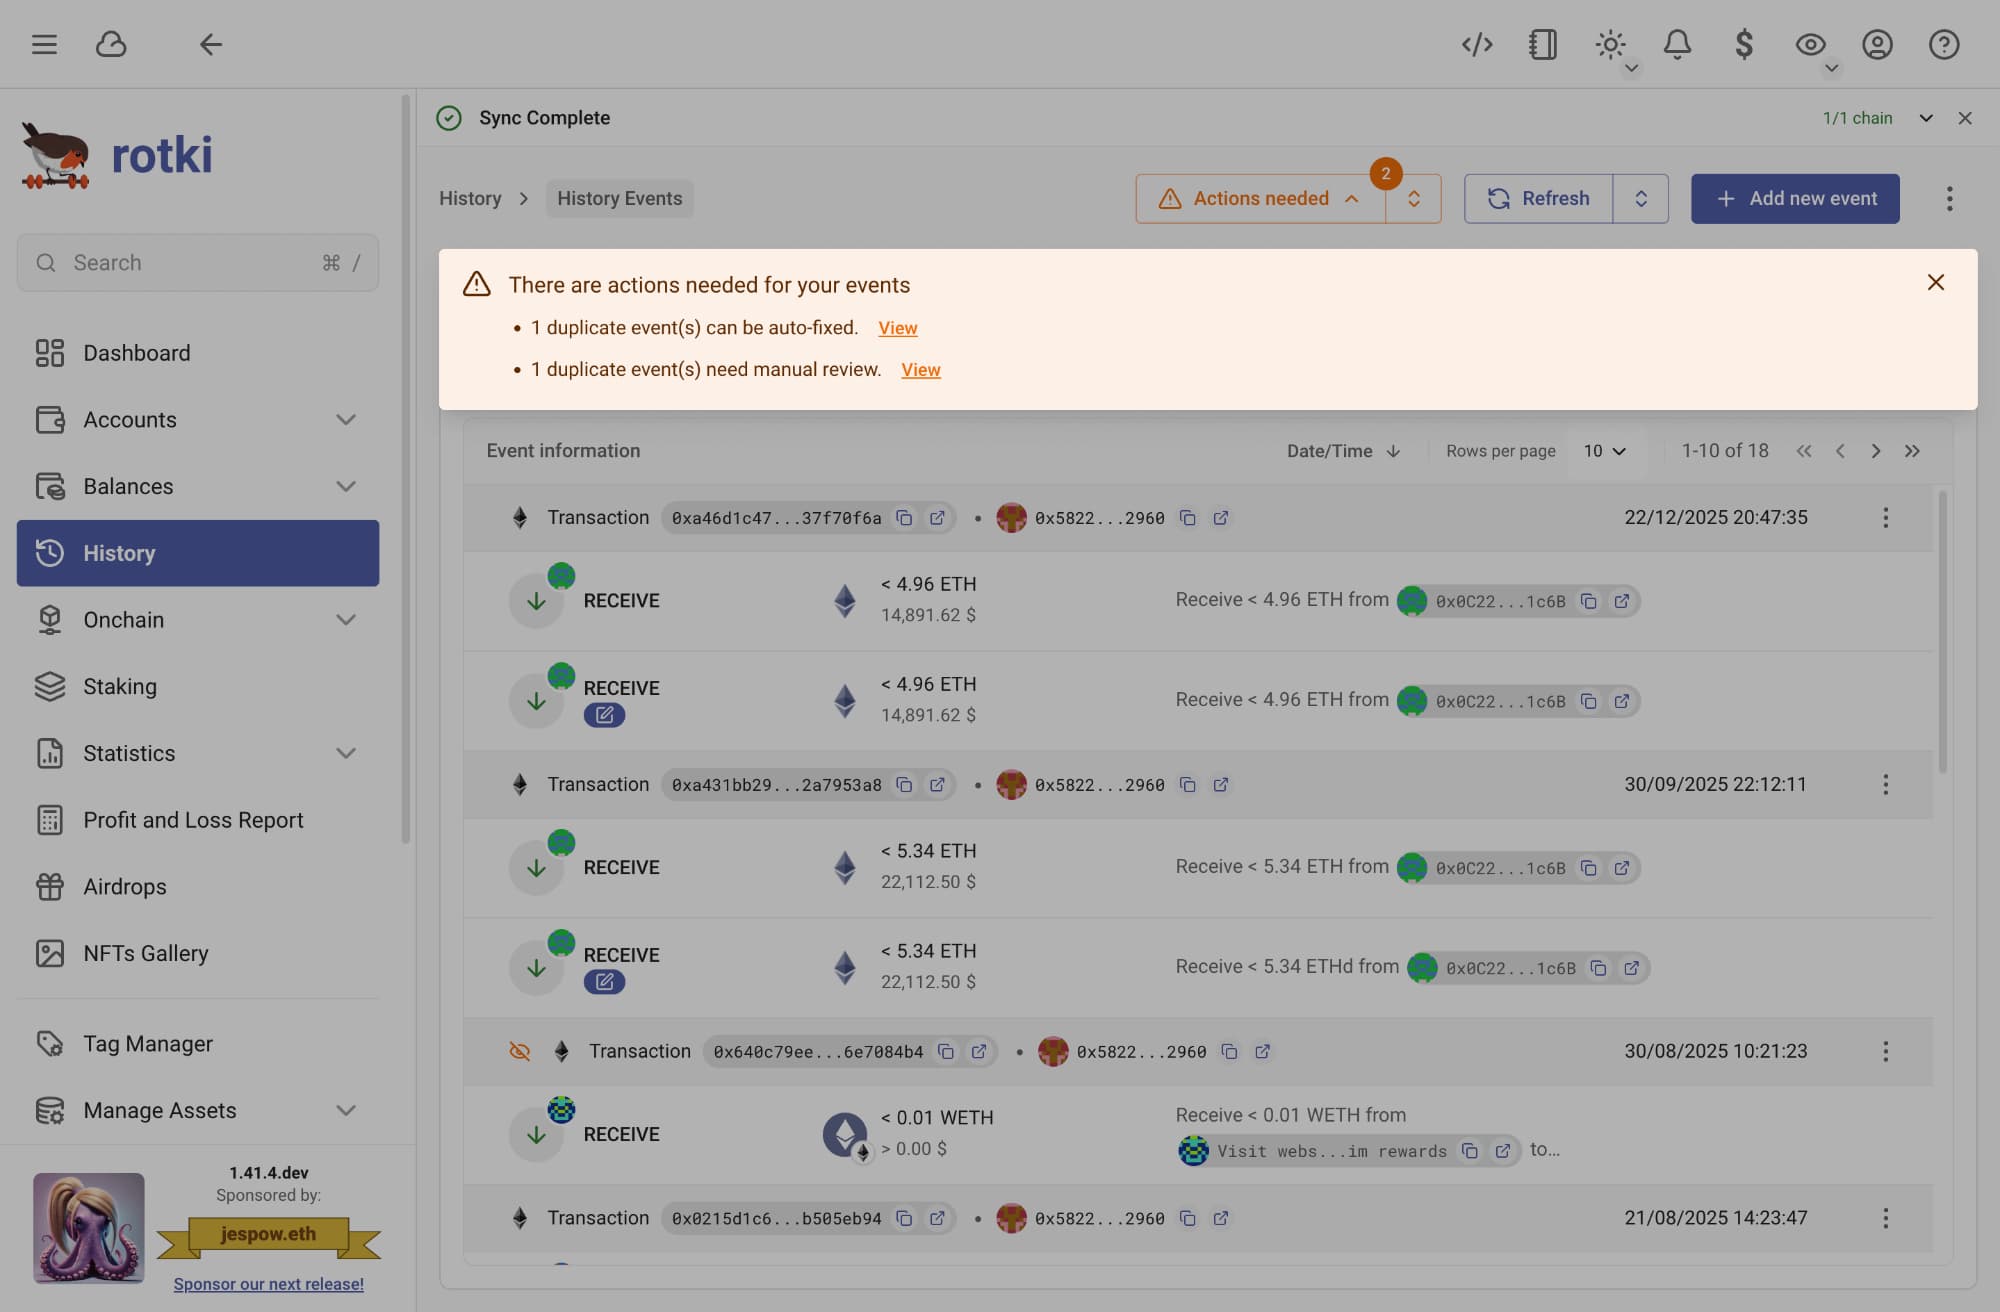Click View link for auto-fixable duplicate events
Image resolution: width=2000 pixels, height=1312 pixels.
point(897,328)
